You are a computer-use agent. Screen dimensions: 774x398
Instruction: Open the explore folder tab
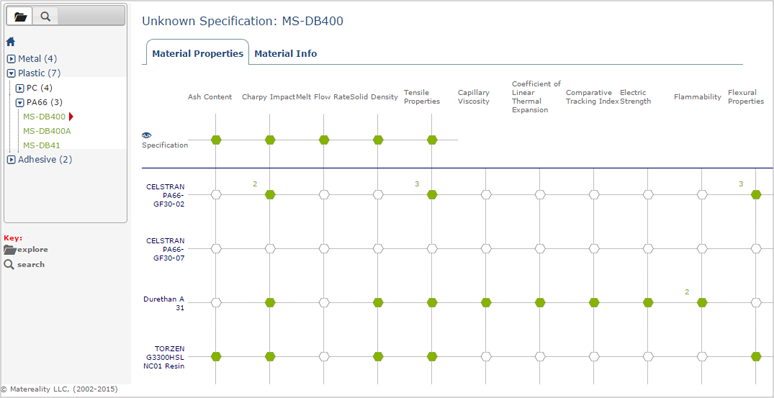coord(20,16)
